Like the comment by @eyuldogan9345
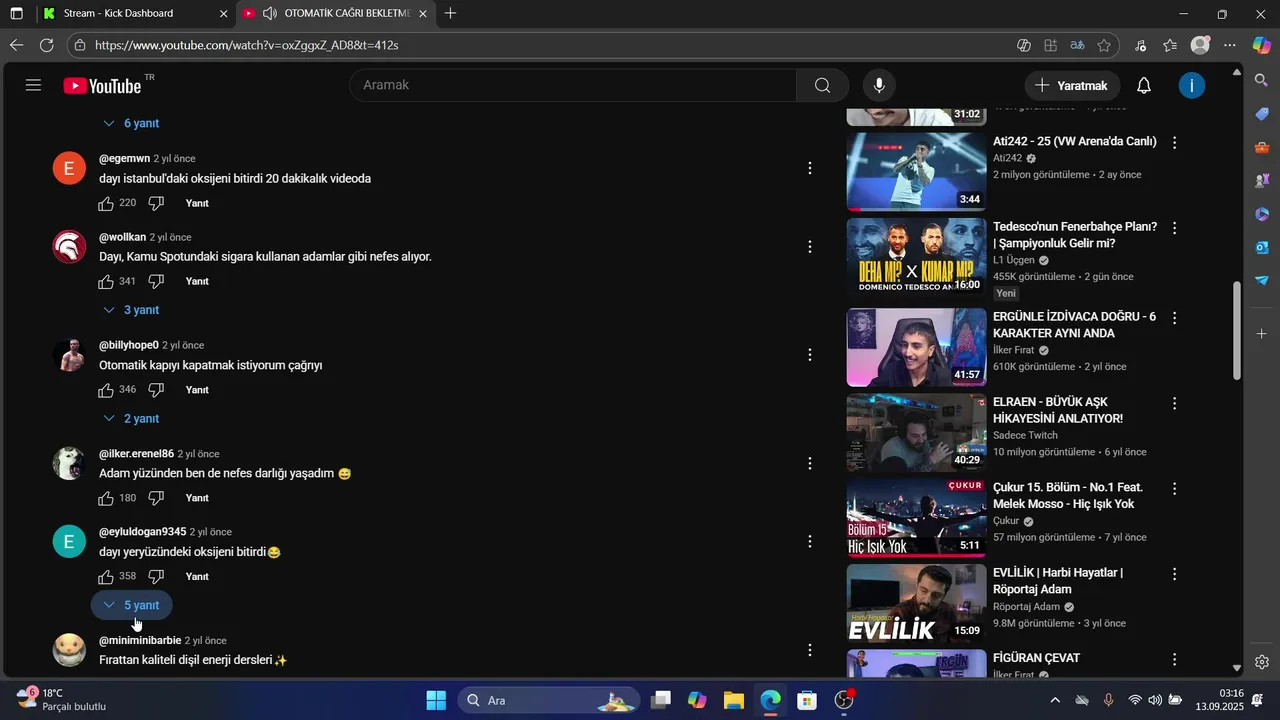The height and width of the screenshot is (720, 1280). pyautogui.click(x=106, y=576)
